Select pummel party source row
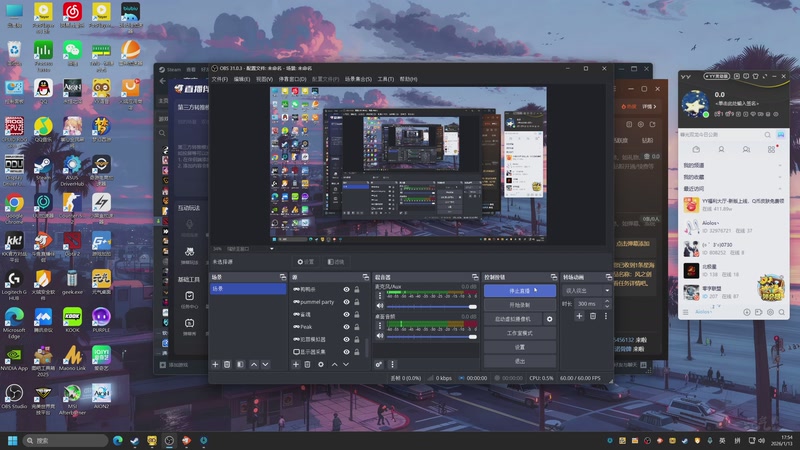This screenshot has height=450, width=800. point(327,302)
